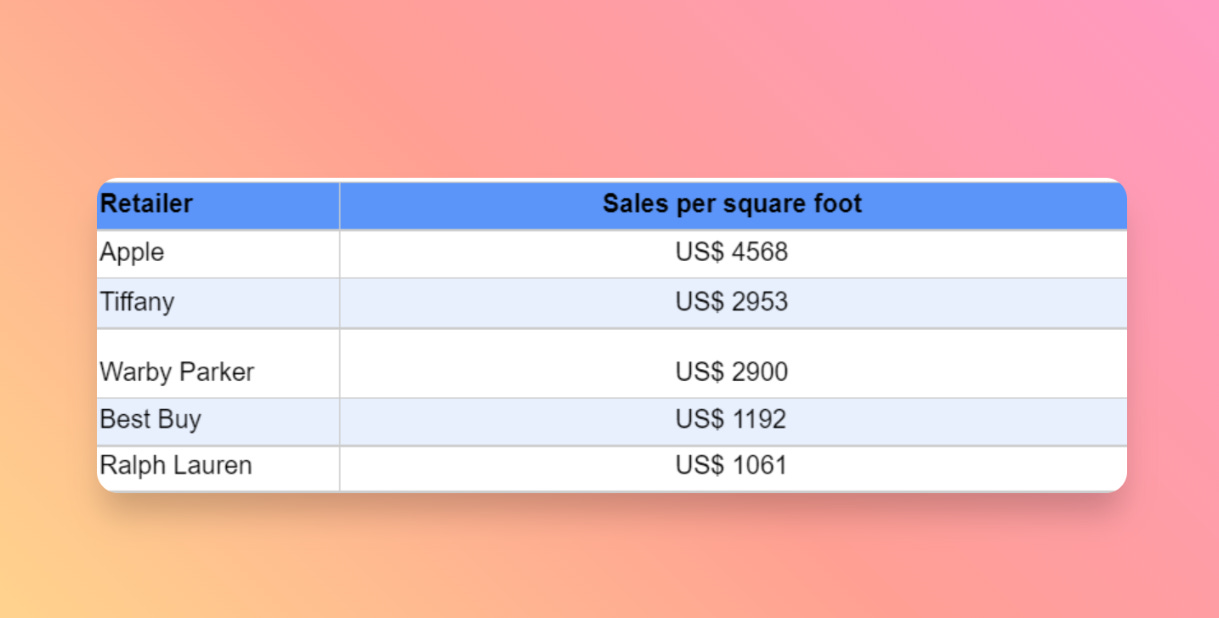Click the Ralph Lauren retailer cell
Viewport: 1219px width, 618px height.
tap(176, 465)
